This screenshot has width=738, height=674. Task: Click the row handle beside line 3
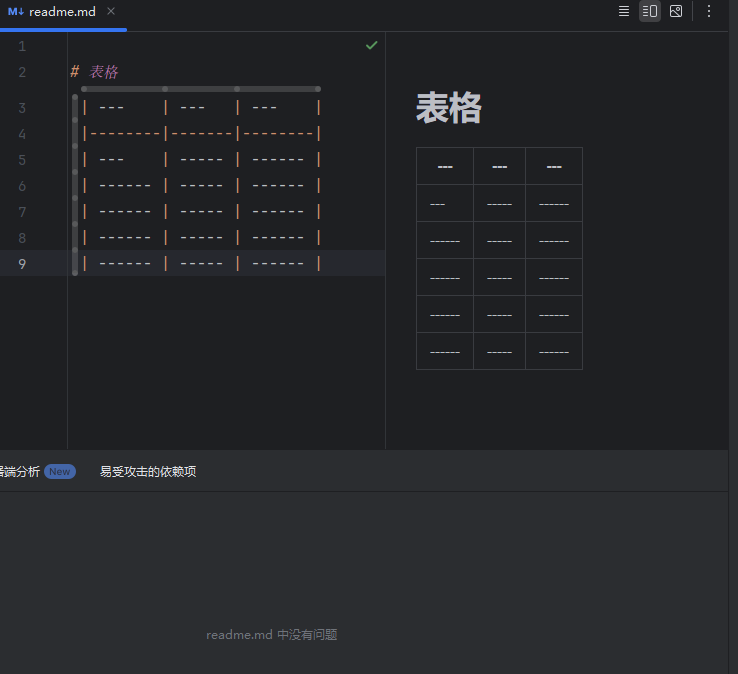75,108
